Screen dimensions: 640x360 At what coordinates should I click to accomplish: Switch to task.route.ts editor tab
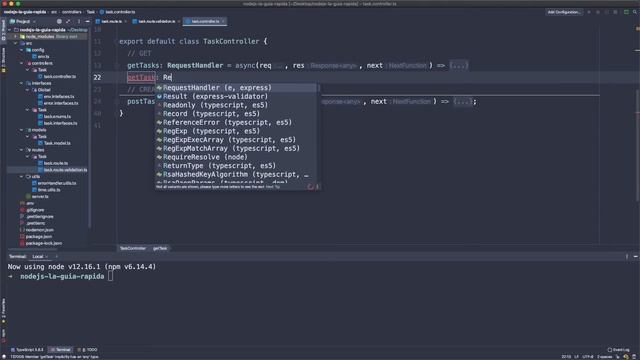(x=111, y=21)
